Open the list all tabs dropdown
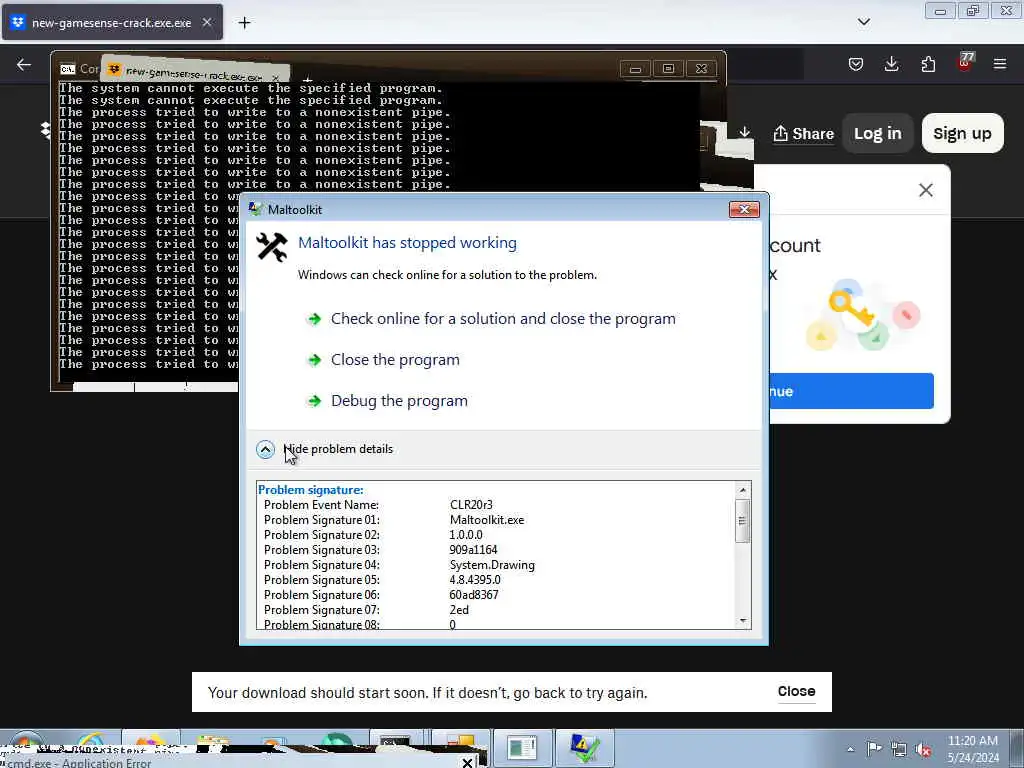 pos(863,22)
